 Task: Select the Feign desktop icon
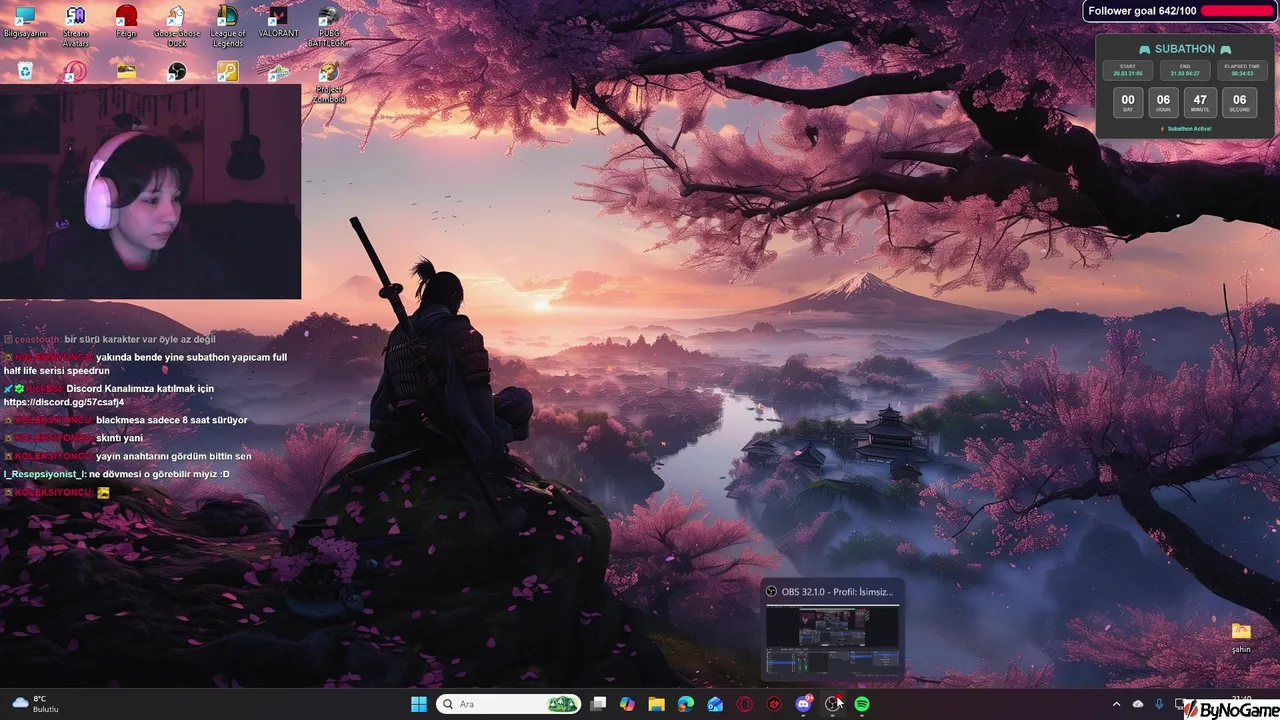point(126,22)
